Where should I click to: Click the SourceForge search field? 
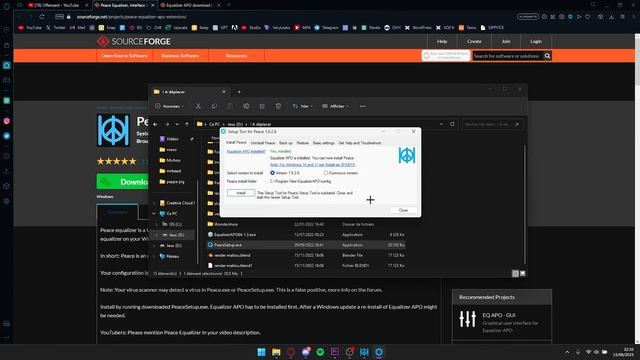coord(507,56)
